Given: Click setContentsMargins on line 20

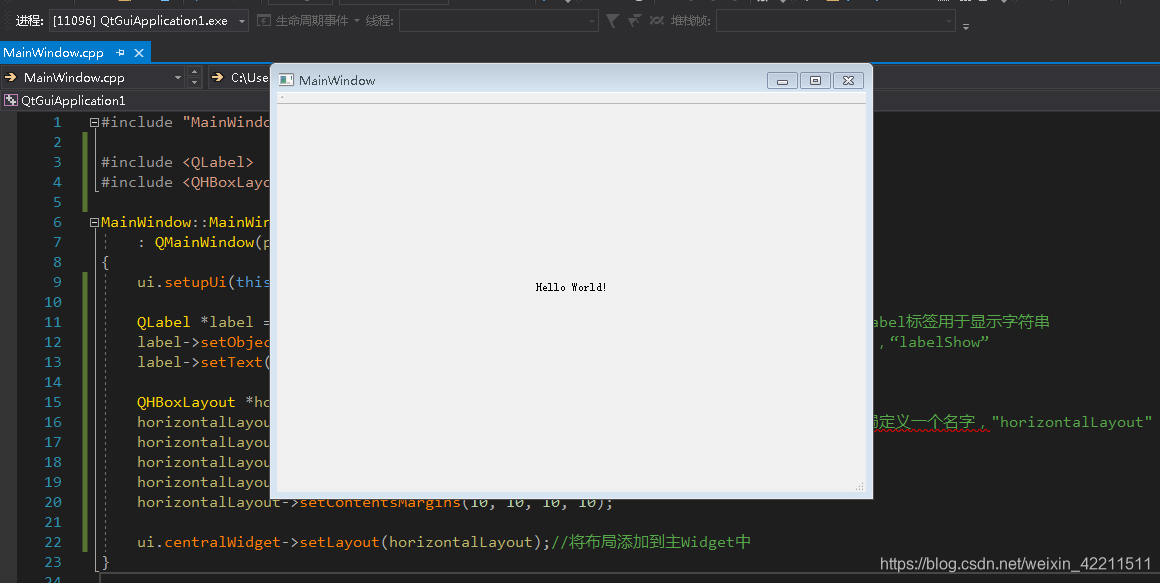Looking at the screenshot, I should (x=380, y=502).
